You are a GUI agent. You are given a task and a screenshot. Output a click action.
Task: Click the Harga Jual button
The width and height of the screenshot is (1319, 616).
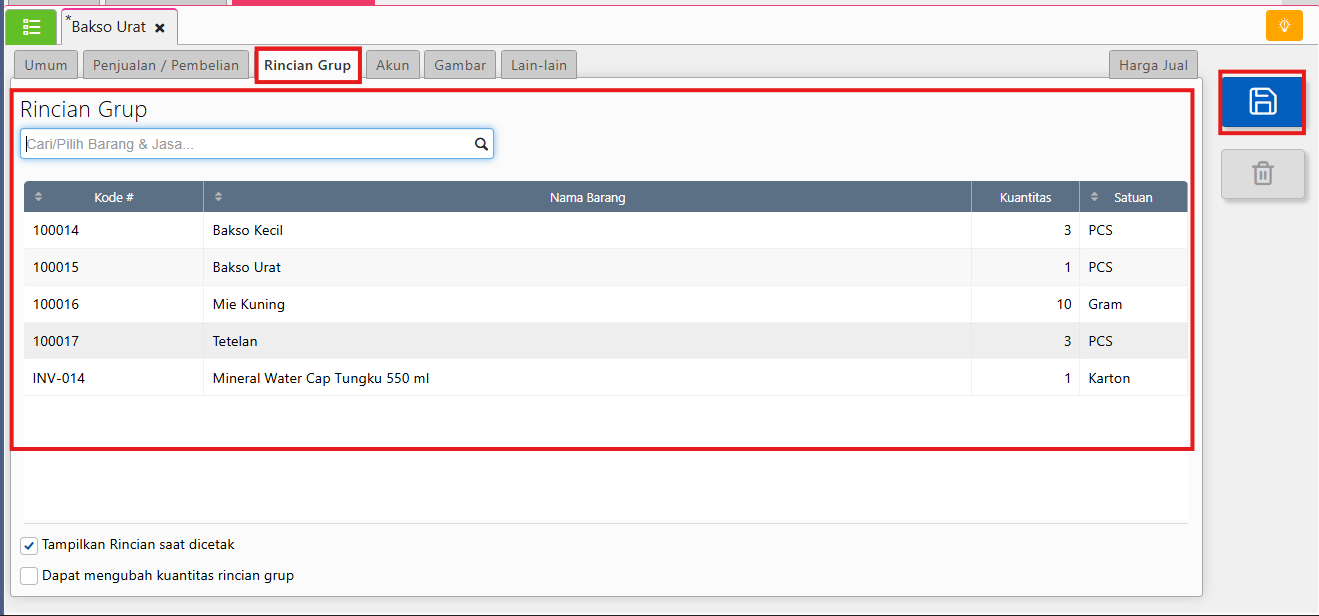(1153, 65)
